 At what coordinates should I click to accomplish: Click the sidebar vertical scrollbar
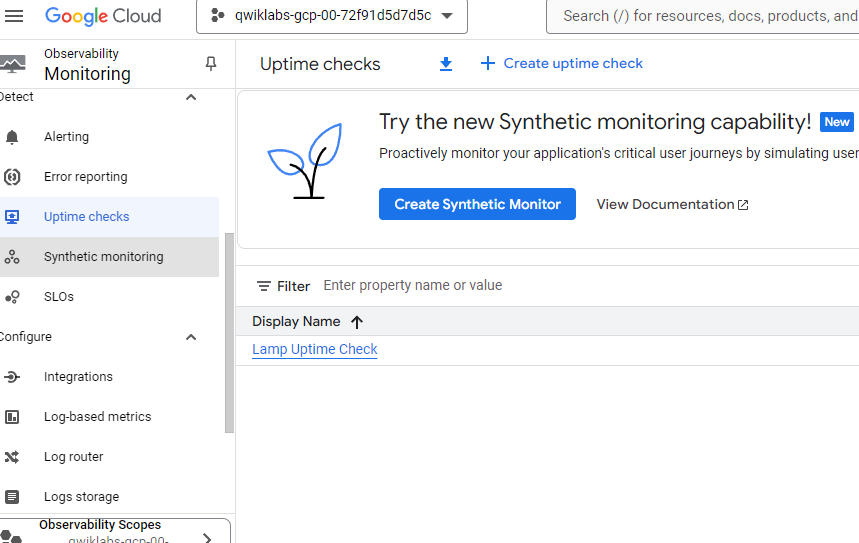point(229,333)
